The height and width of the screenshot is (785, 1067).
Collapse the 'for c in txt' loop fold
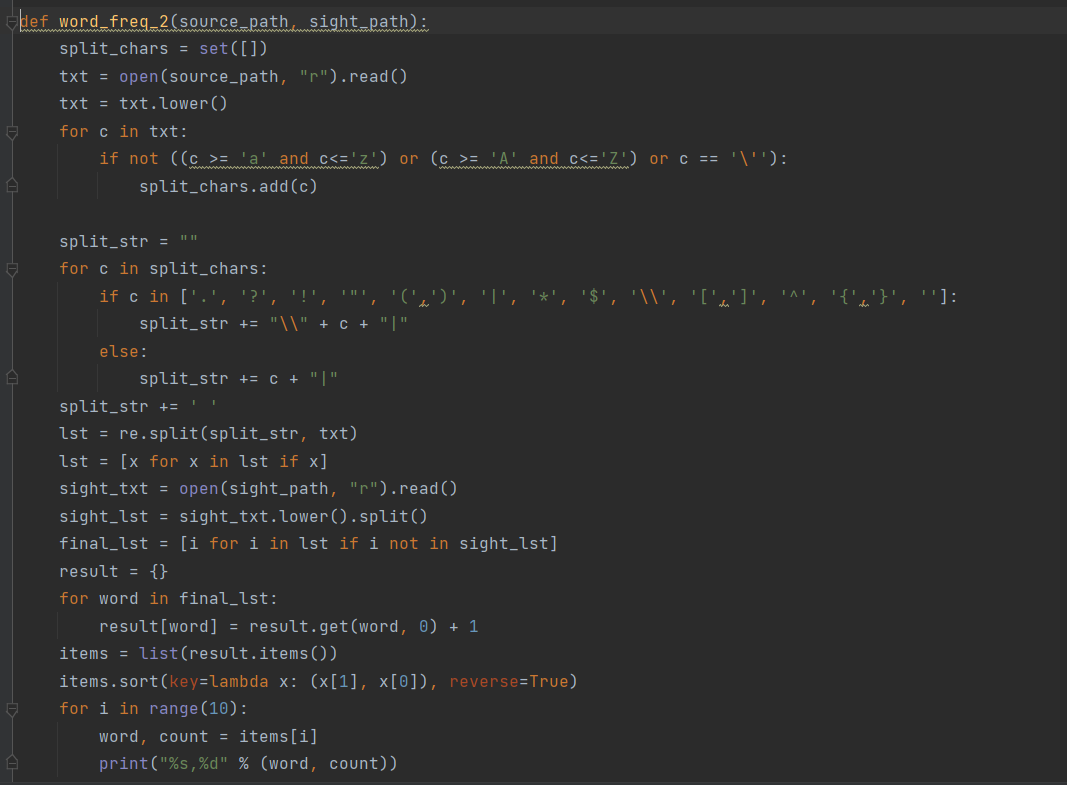[x=12, y=132]
